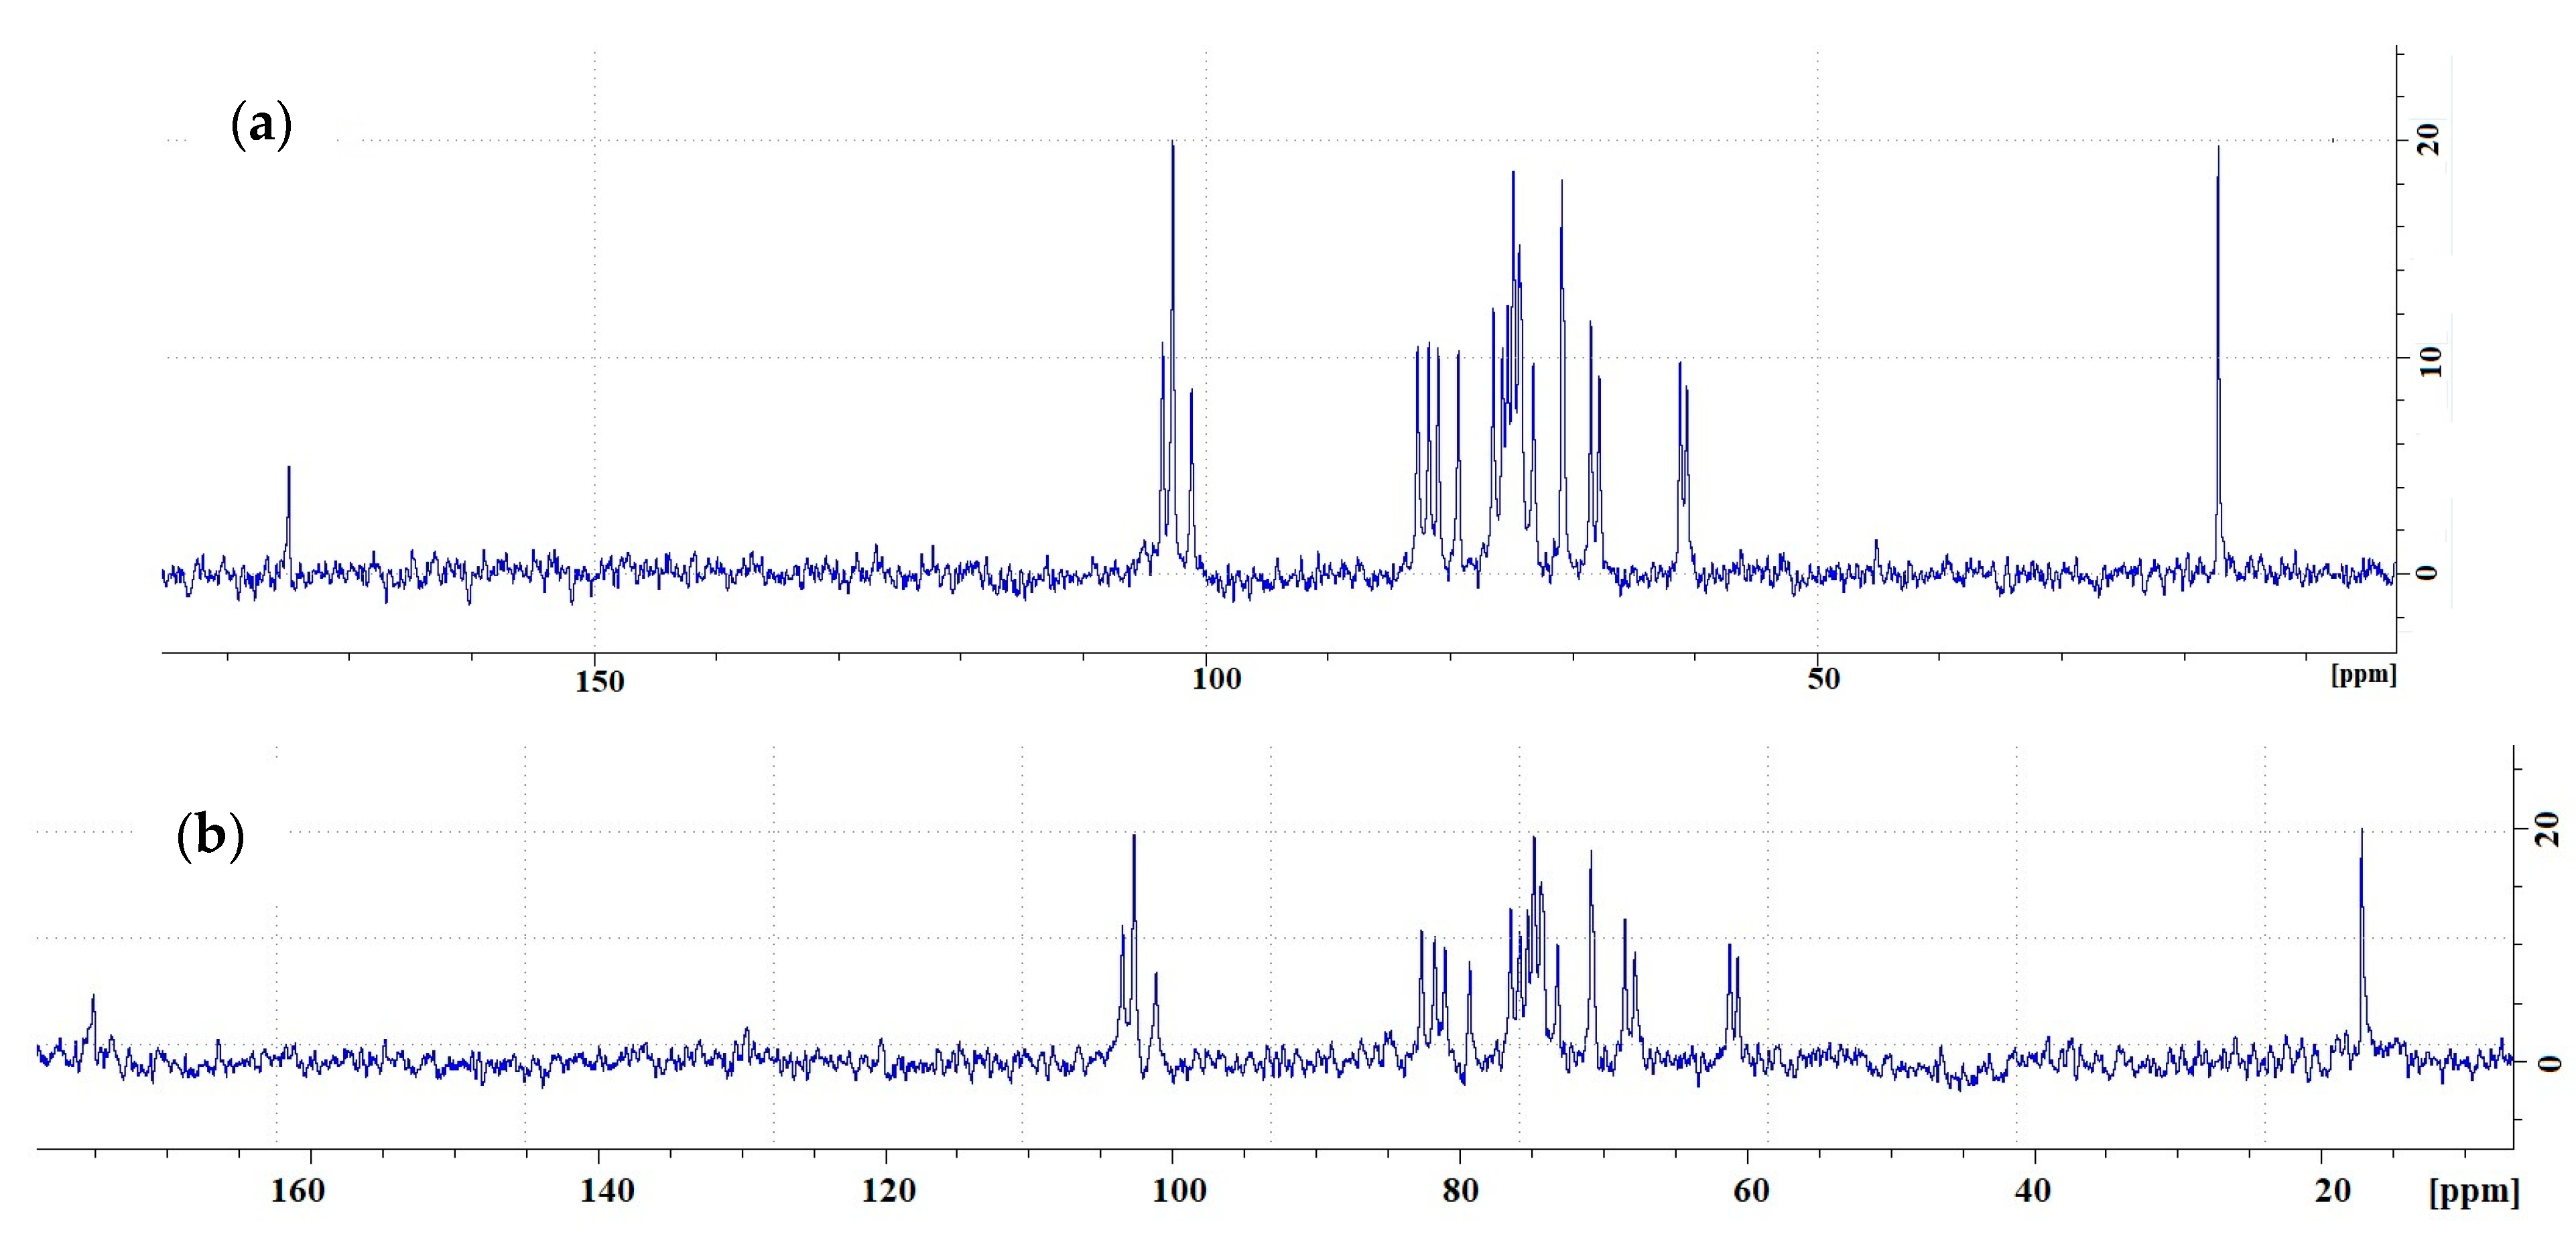Click the [ppm] unit label of spectrum (b)
This screenshot has width=2576, height=1238.
[2474, 1192]
